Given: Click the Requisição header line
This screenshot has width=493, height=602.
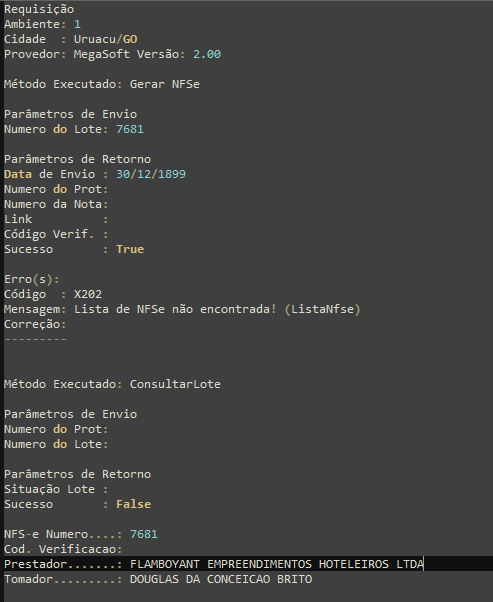Looking at the screenshot, I should point(39,9).
